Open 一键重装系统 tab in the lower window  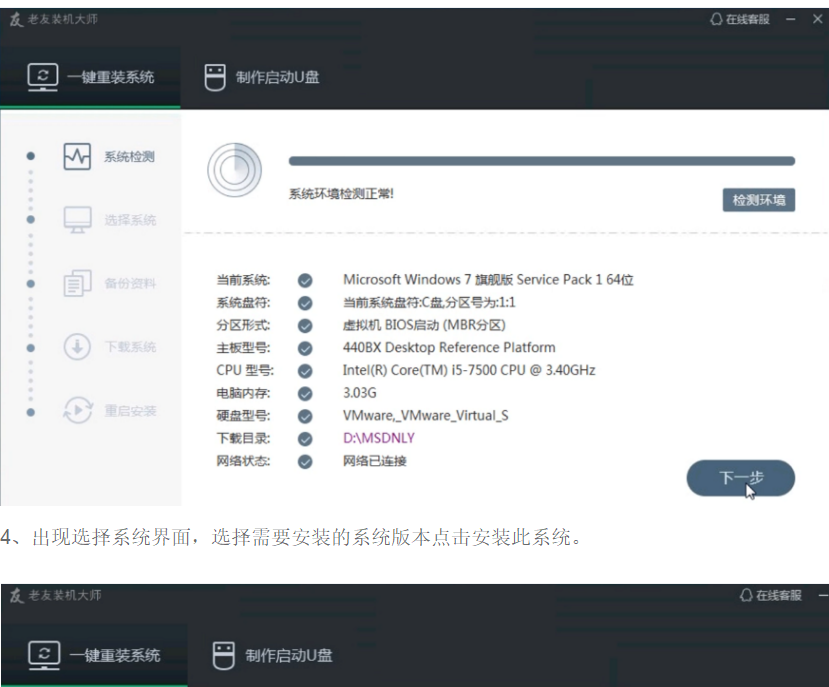click(94, 656)
